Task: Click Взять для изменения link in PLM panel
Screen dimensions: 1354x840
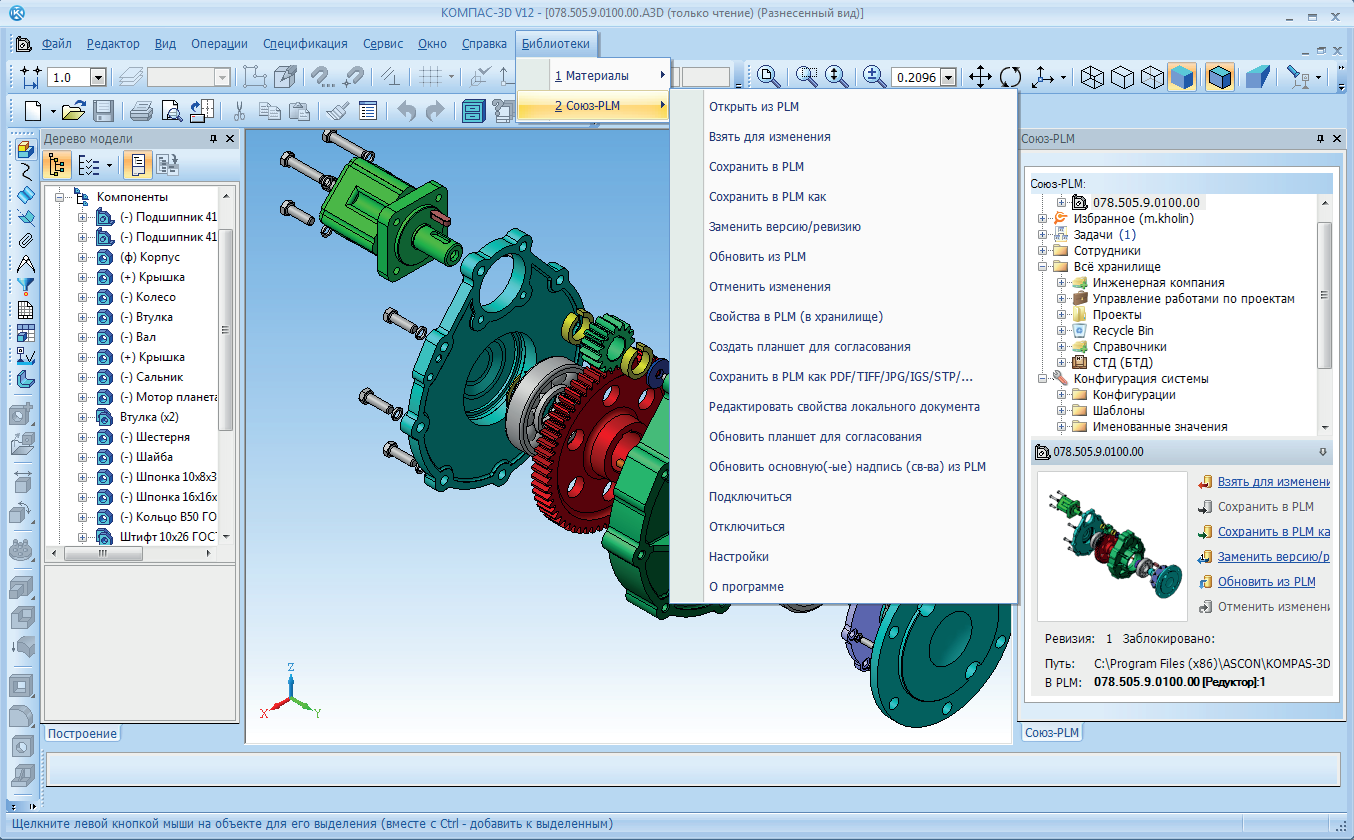Action: coord(1273,482)
